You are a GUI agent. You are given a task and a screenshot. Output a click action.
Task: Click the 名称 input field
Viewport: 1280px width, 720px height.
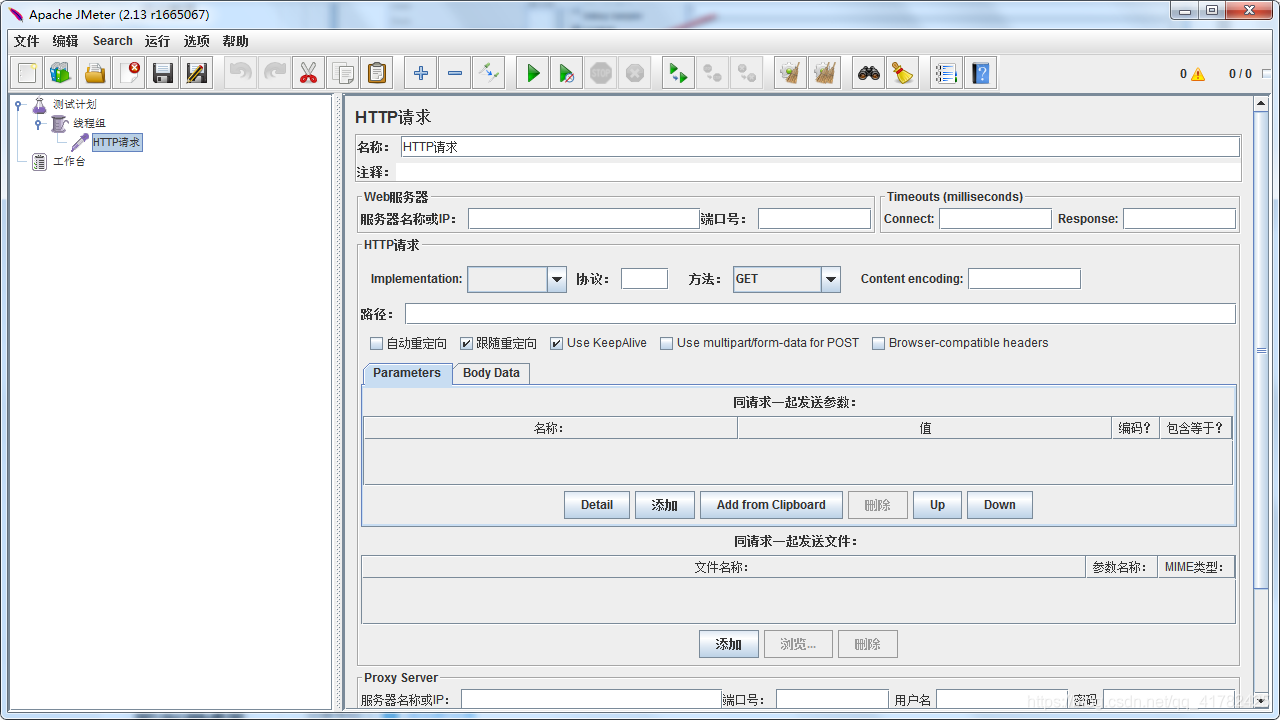pos(820,147)
